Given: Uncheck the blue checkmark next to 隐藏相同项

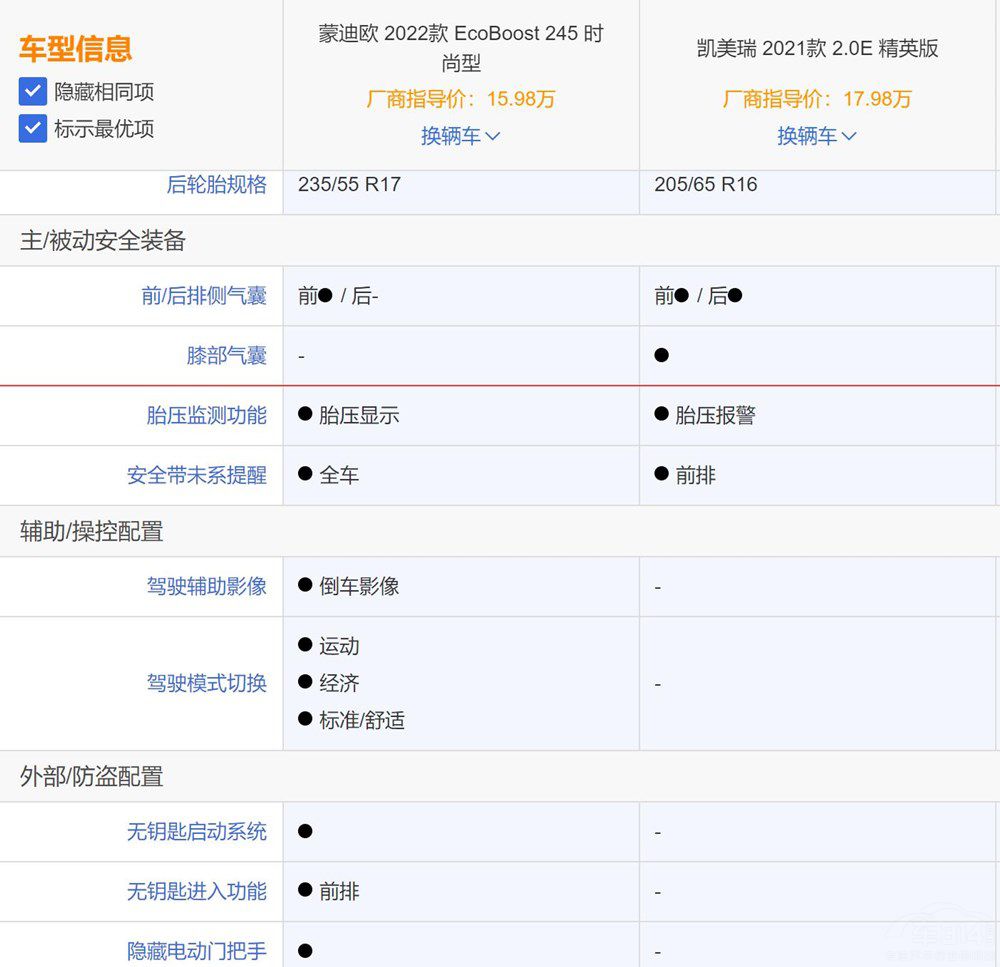Looking at the screenshot, I should coord(32,90).
